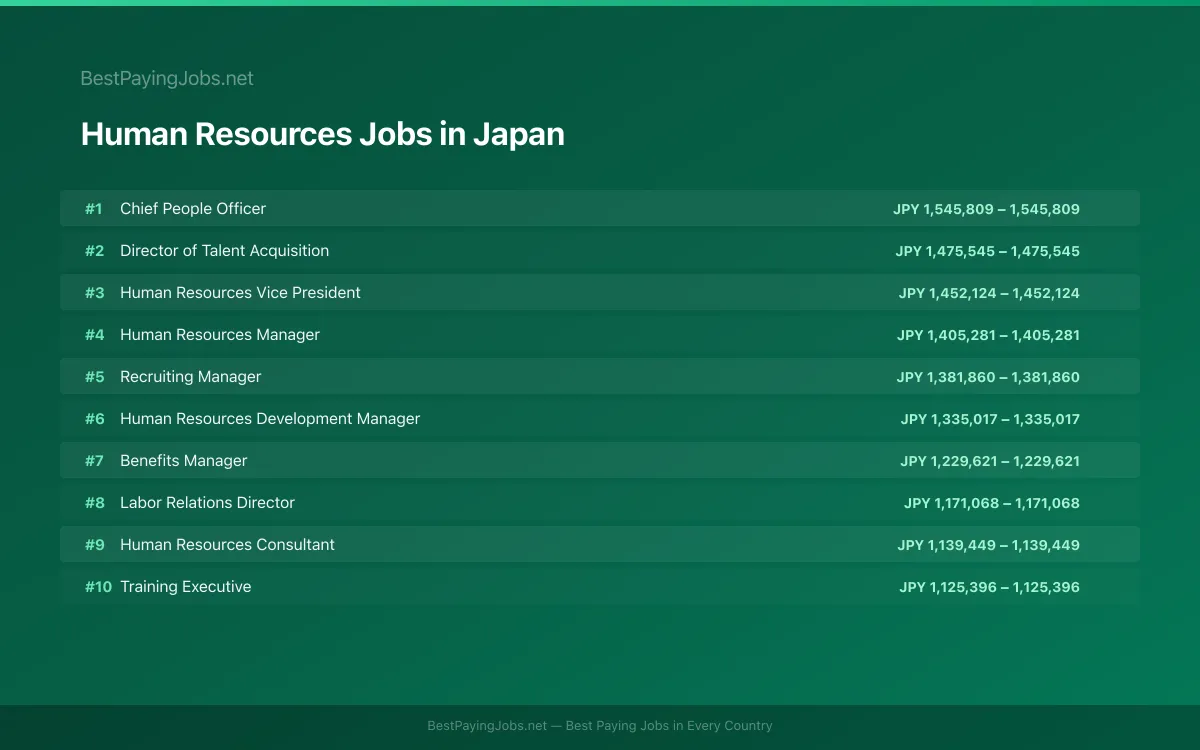Select the Human Resources Manager title
The width and height of the screenshot is (1200, 750).
[x=220, y=335]
